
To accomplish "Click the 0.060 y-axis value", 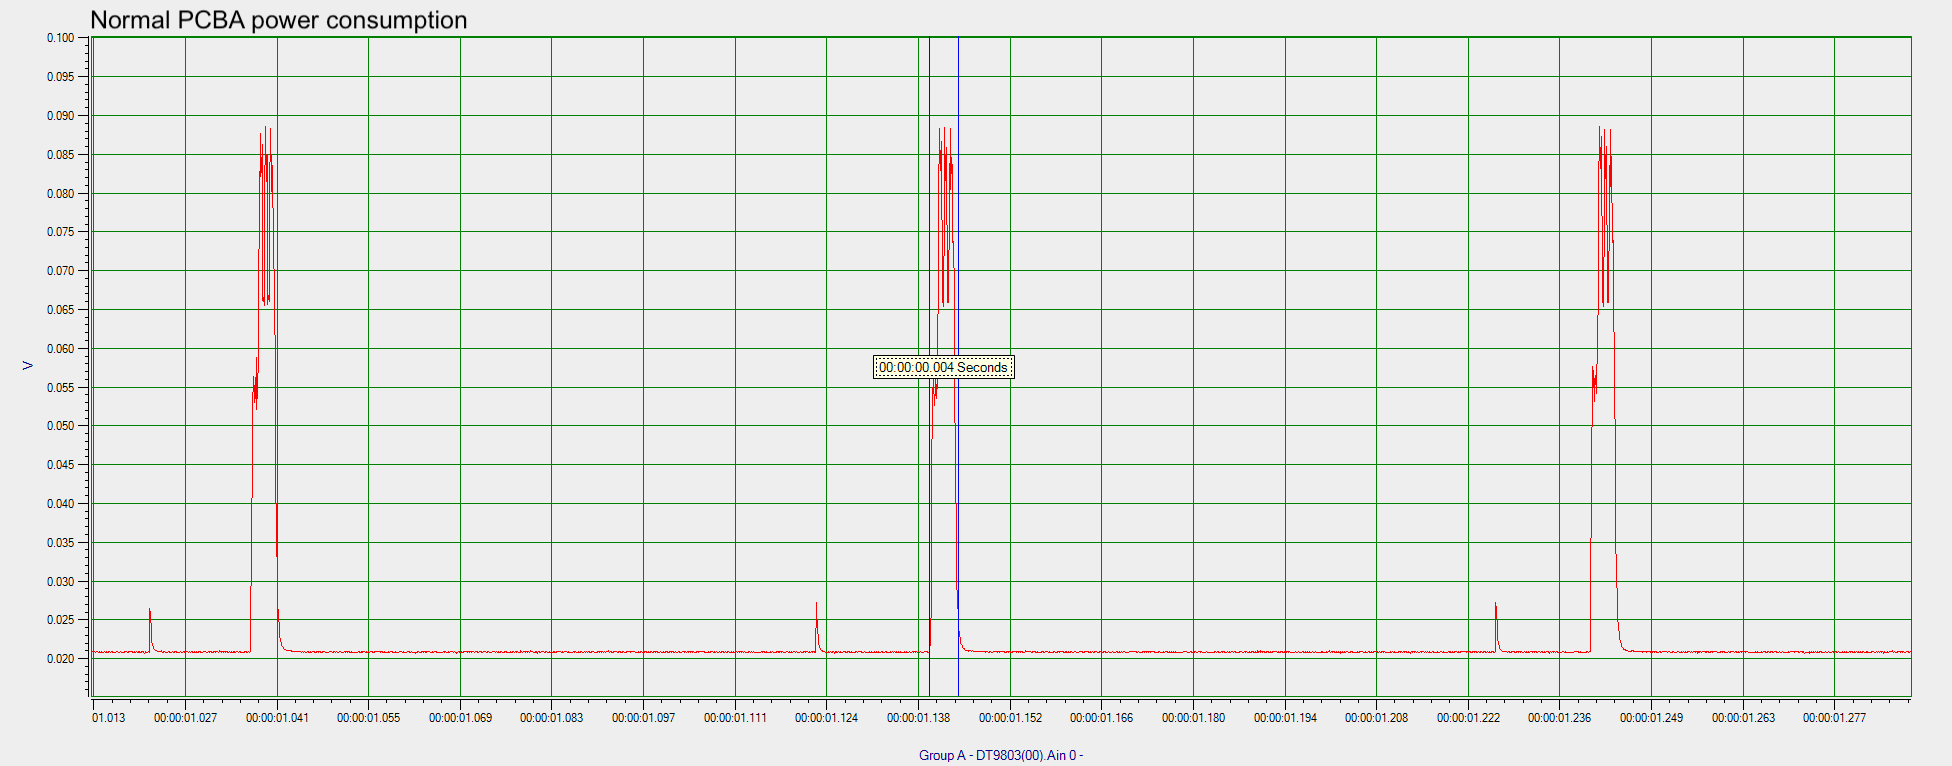I will pyautogui.click(x=60, y=349).
